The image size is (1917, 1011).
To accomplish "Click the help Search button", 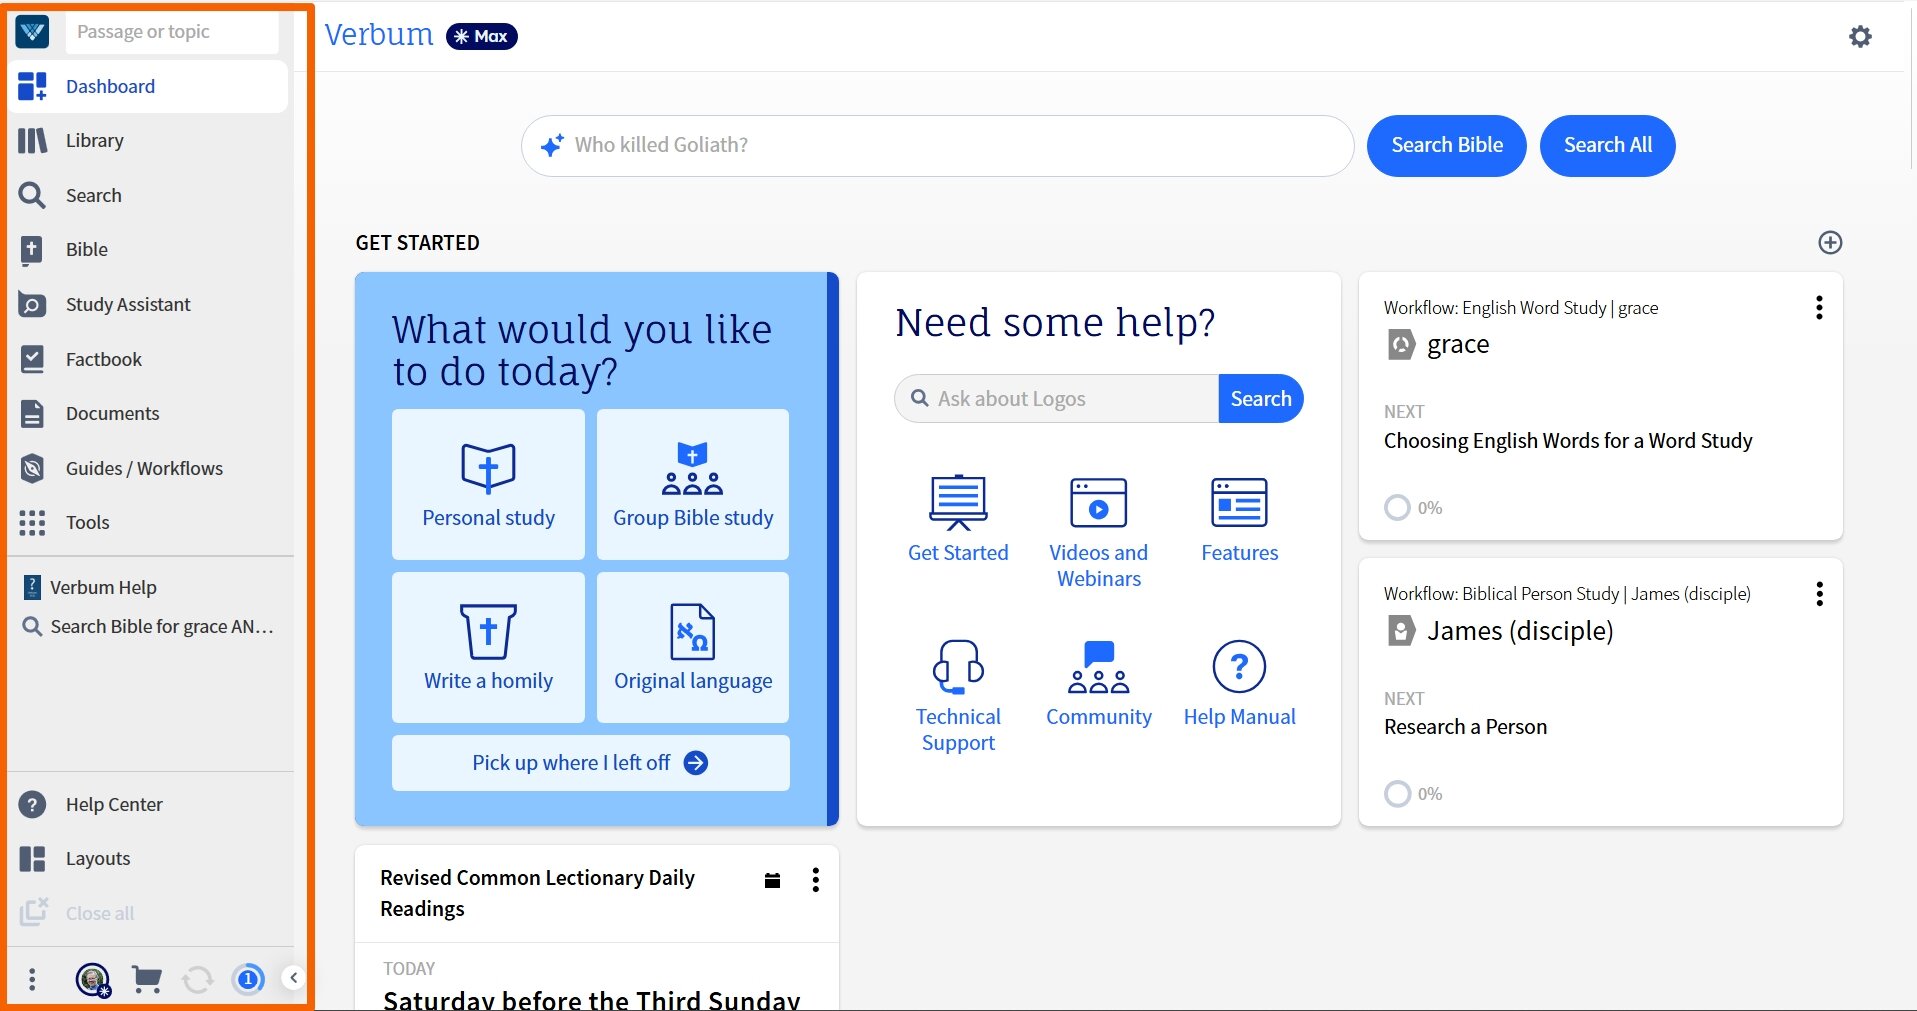I will click(x=1261, y=399).
